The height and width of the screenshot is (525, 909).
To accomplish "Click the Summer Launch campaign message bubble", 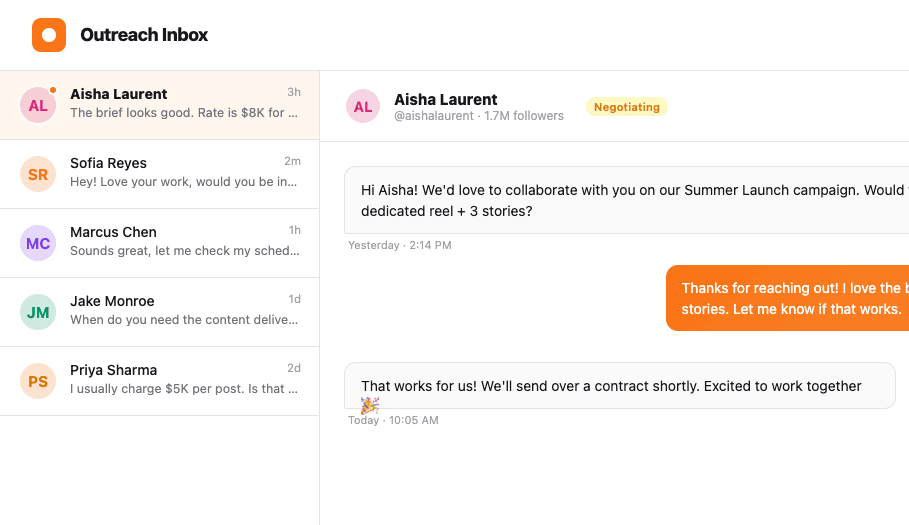I will click(626, 200).
